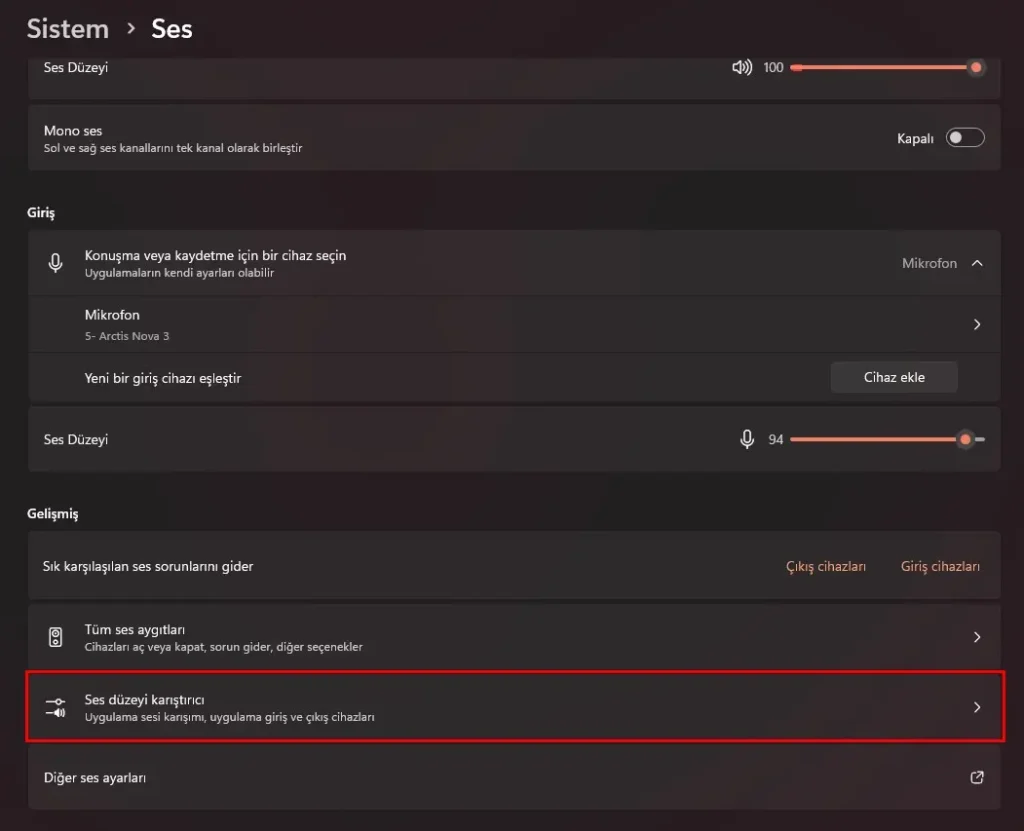Troubleshoot Çıkış cihazları link
This screenshot has height=831, width=1024.
click(x=825, y=566)
